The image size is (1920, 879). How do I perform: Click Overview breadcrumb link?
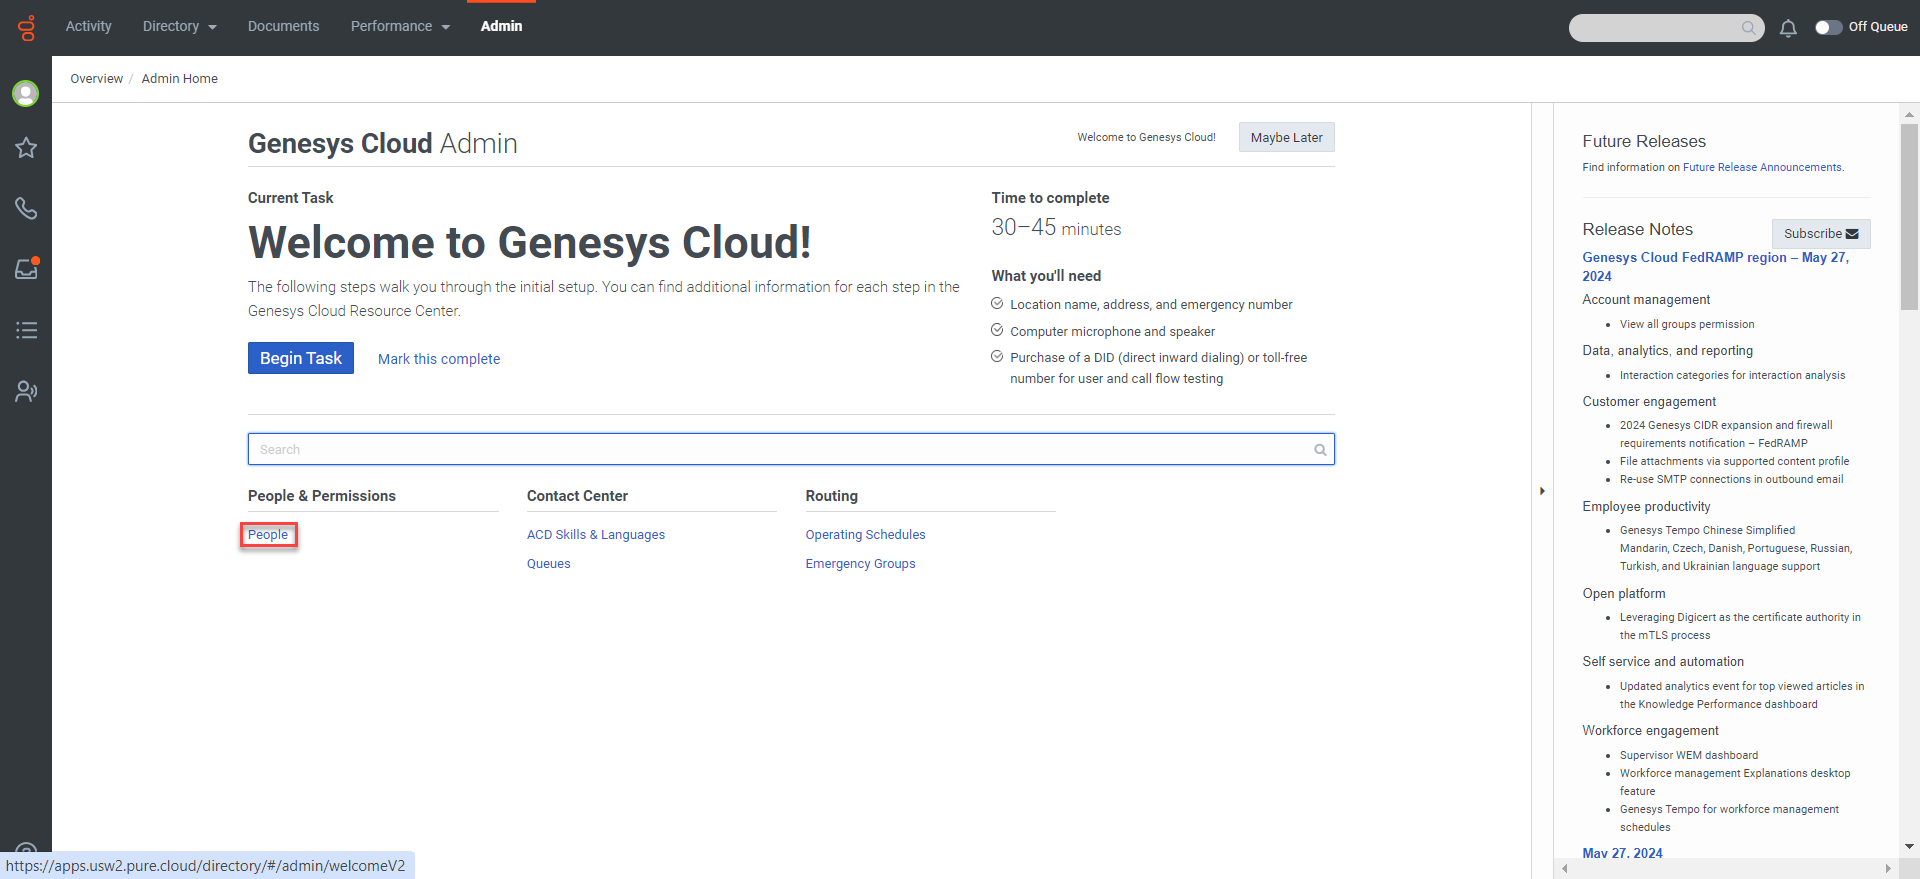click(x=96, y=79)
